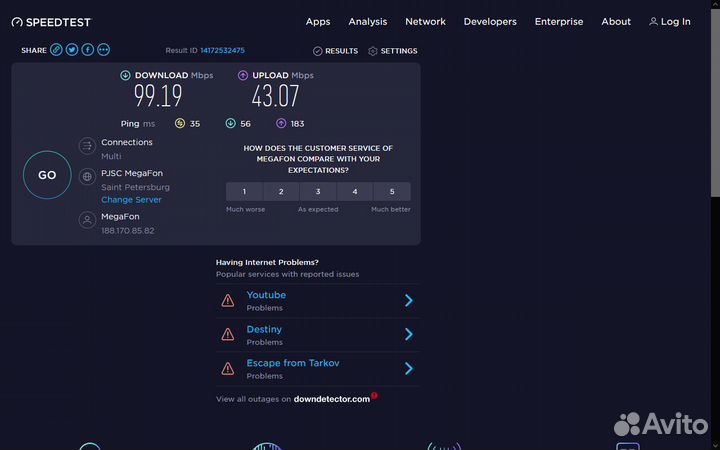The width and height of the screenshot is (720, 450).
Task: Open the Network menu
Action: click(x=425, y=22)
